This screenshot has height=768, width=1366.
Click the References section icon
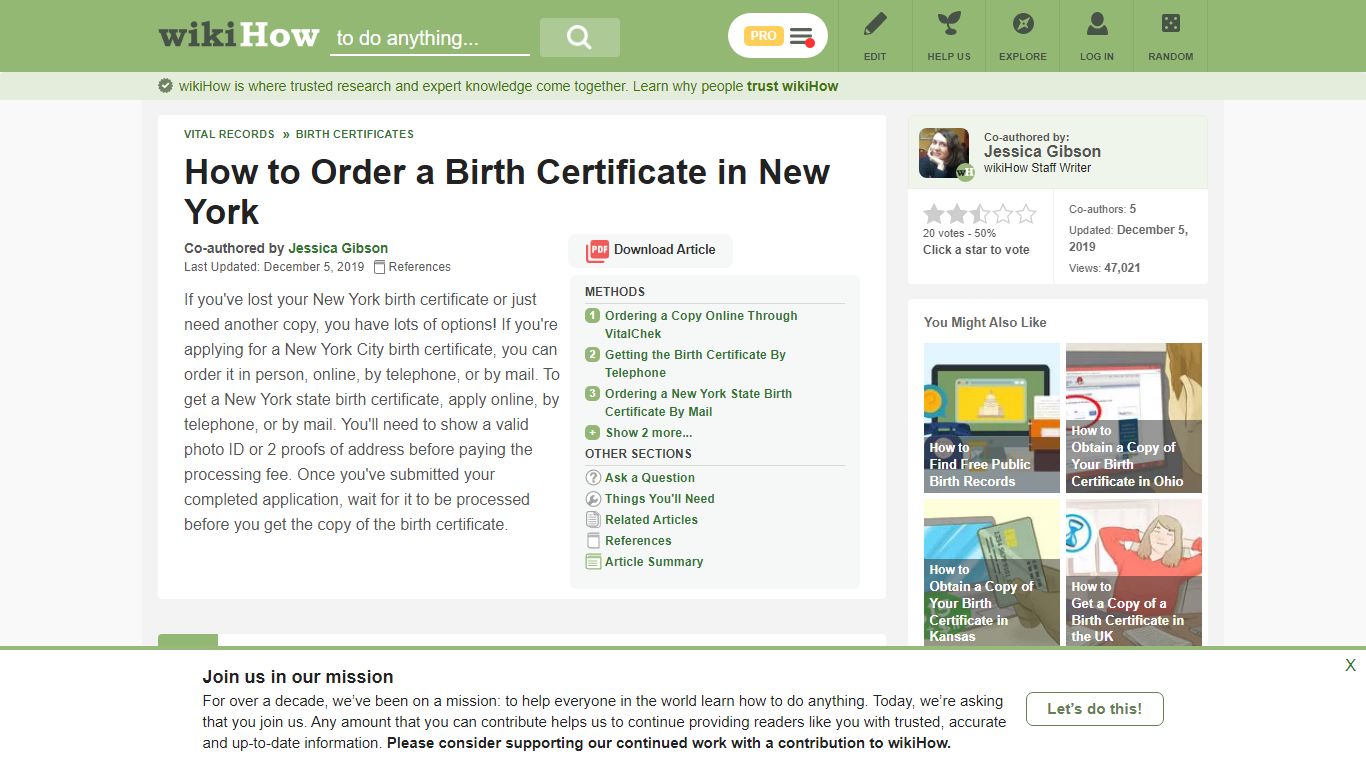[x=593, y=541]
